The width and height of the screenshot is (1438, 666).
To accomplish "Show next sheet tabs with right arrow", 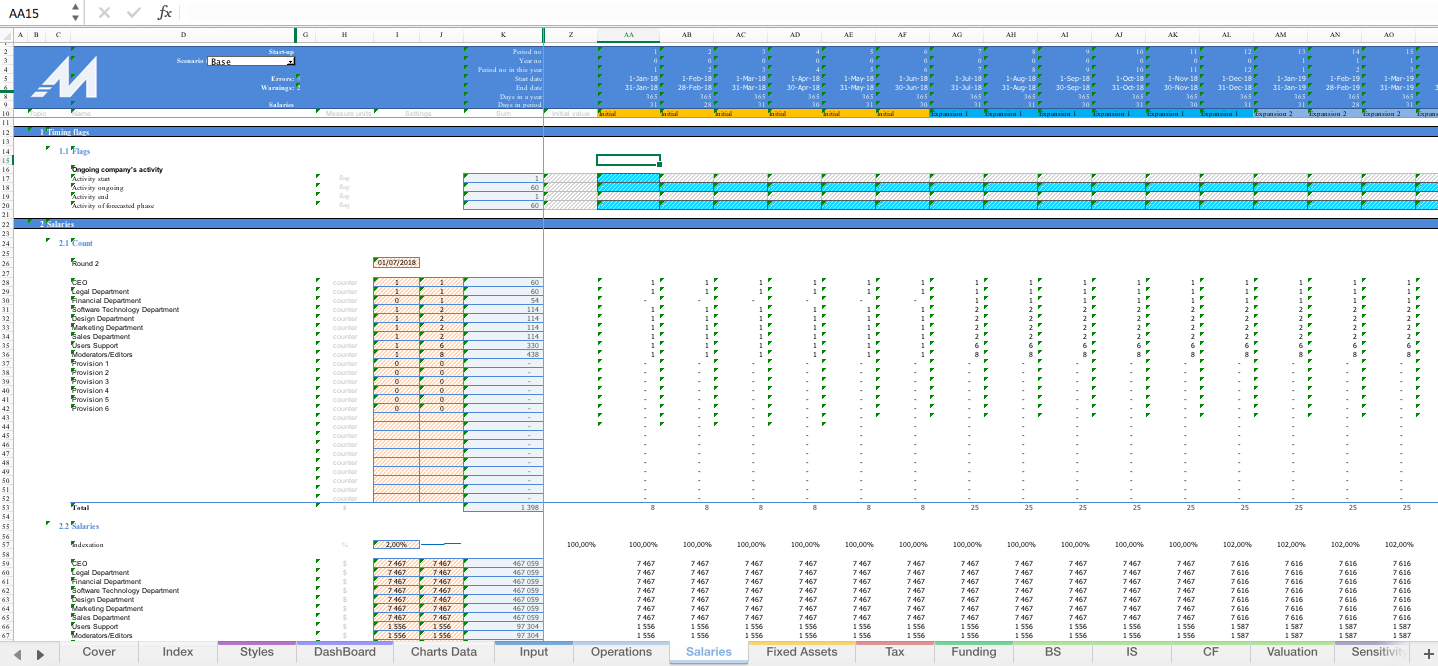I will click(40, 654).
